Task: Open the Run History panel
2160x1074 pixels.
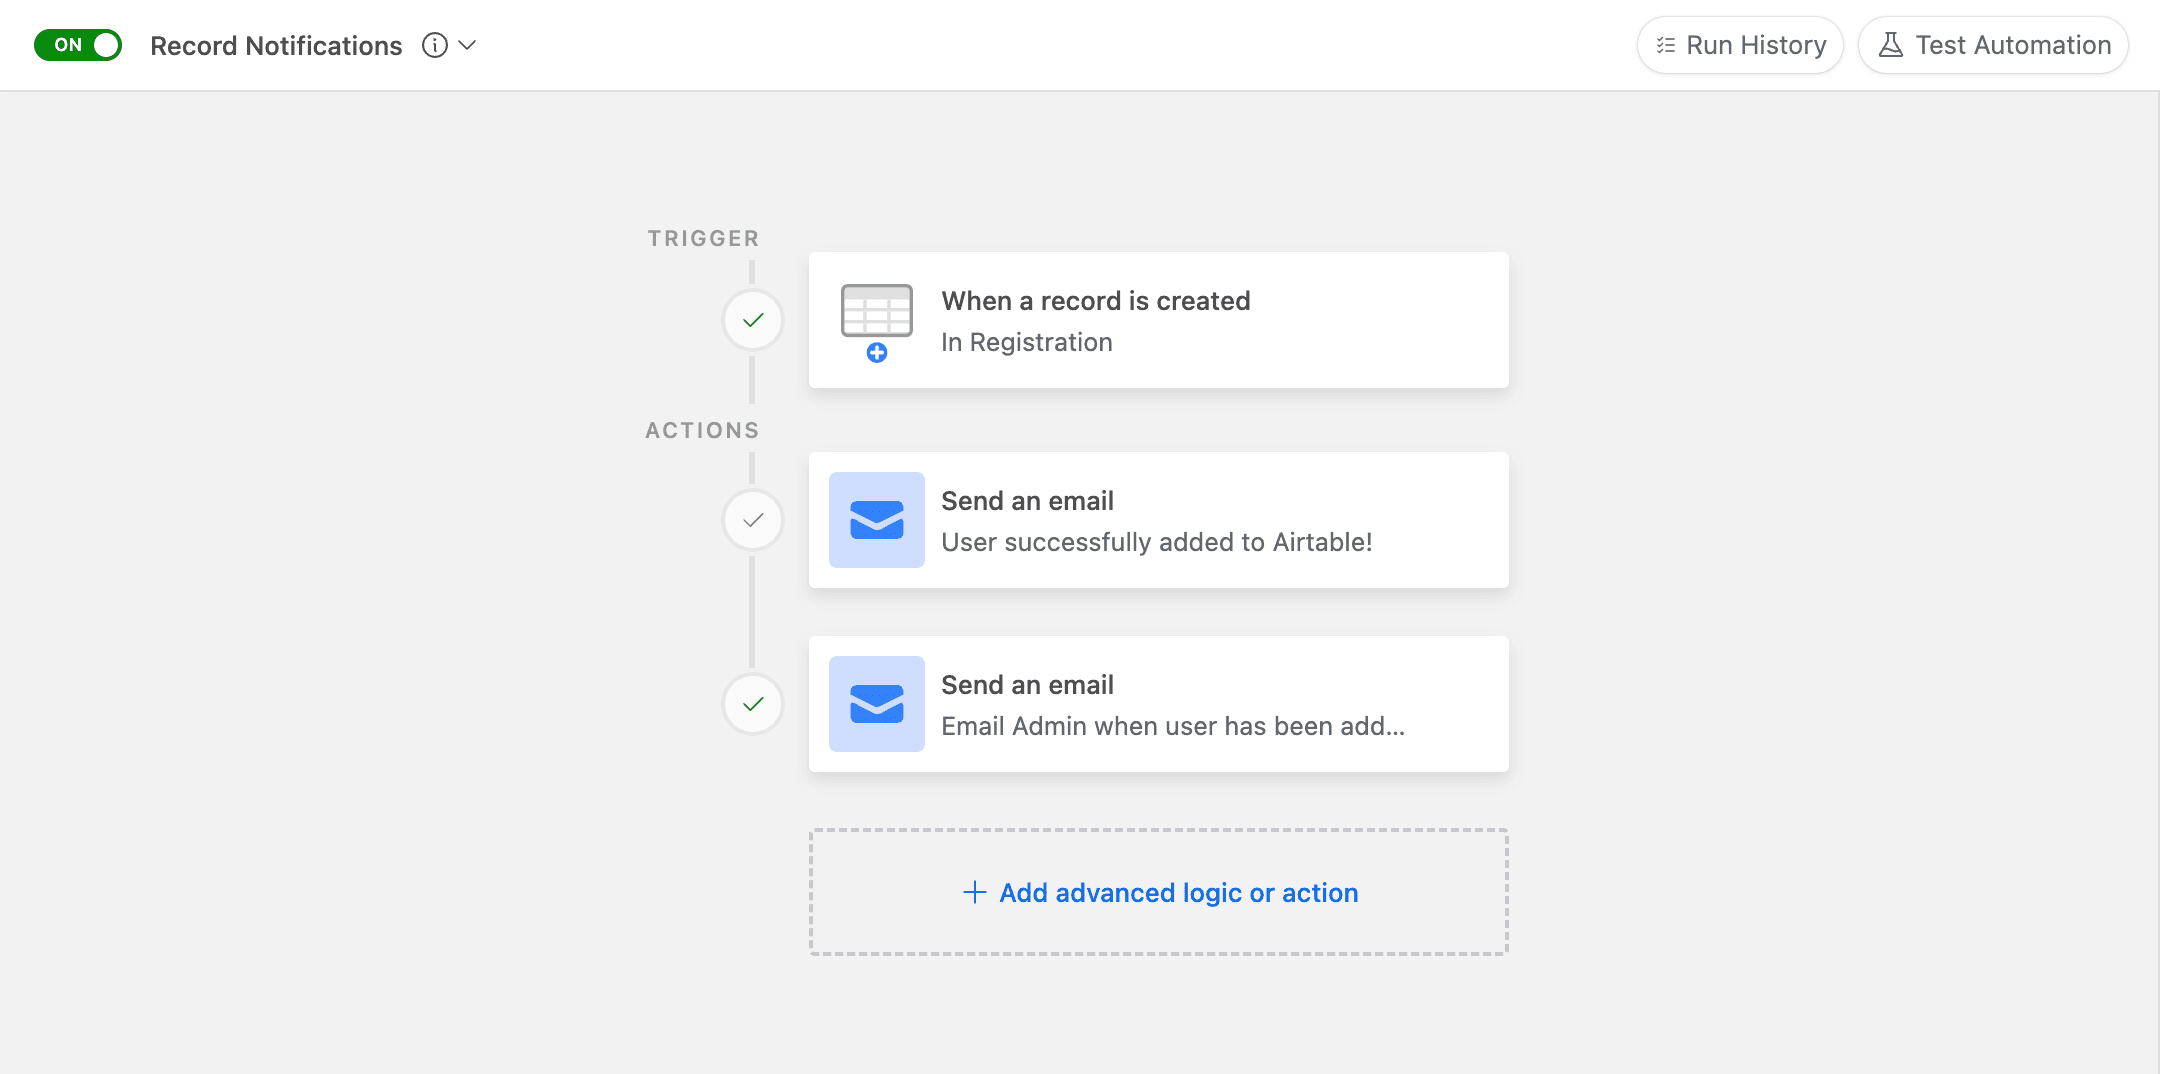Action: 1740,45
